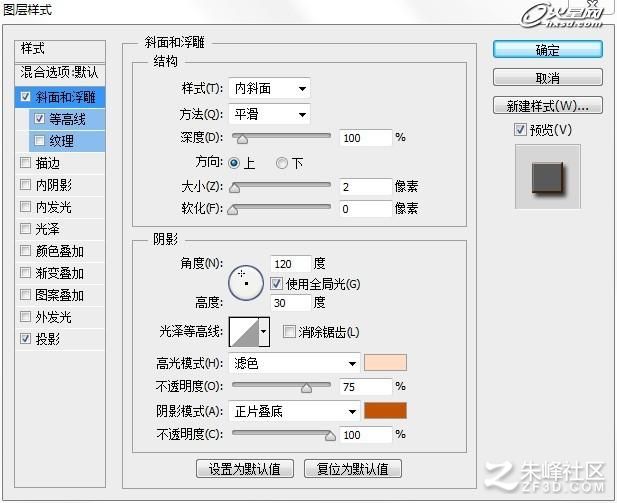This screenshot has width=617, height=503.
Task: Enable the 内阴影 checkbox
Action: pyautogui.click(x=25, y=184)
